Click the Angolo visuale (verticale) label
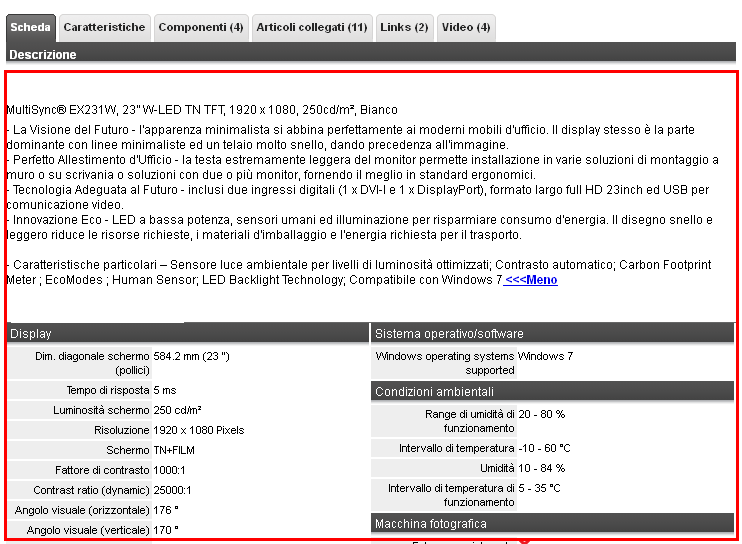Image resolution: width=742 pixels, height=544 pixels. (x=88, y=530)
